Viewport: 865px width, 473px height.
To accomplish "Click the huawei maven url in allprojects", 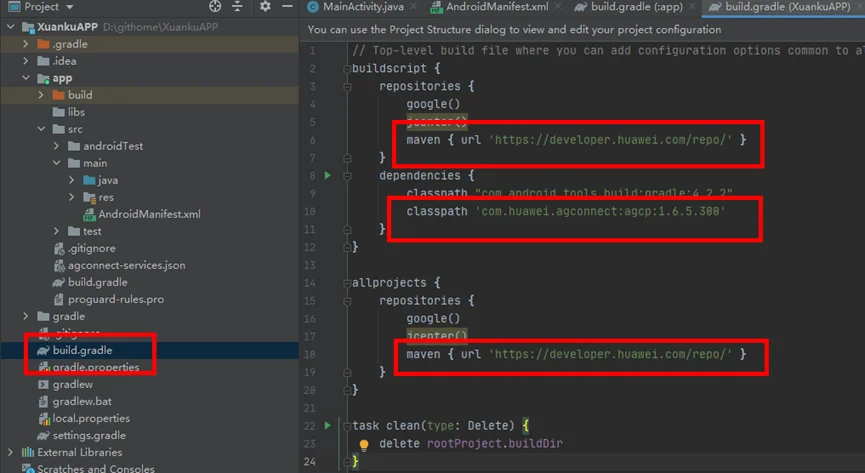I will [610, 354].
